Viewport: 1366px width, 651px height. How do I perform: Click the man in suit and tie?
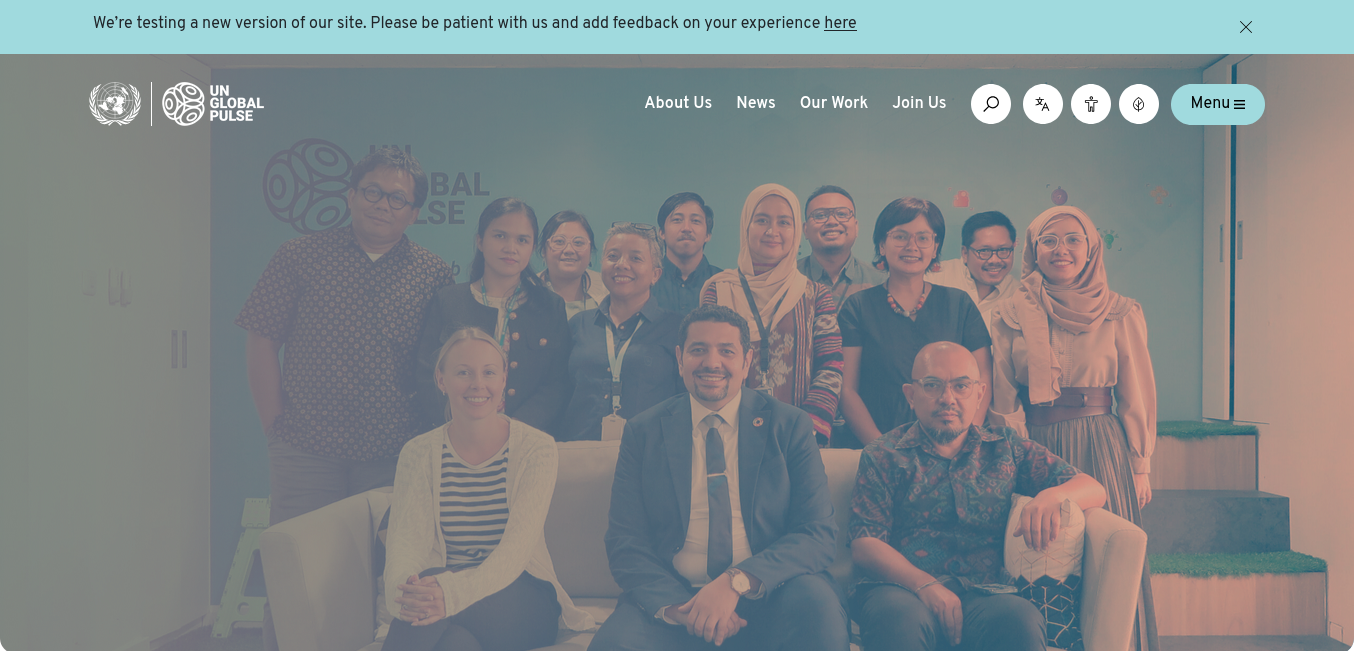point(718,490)
